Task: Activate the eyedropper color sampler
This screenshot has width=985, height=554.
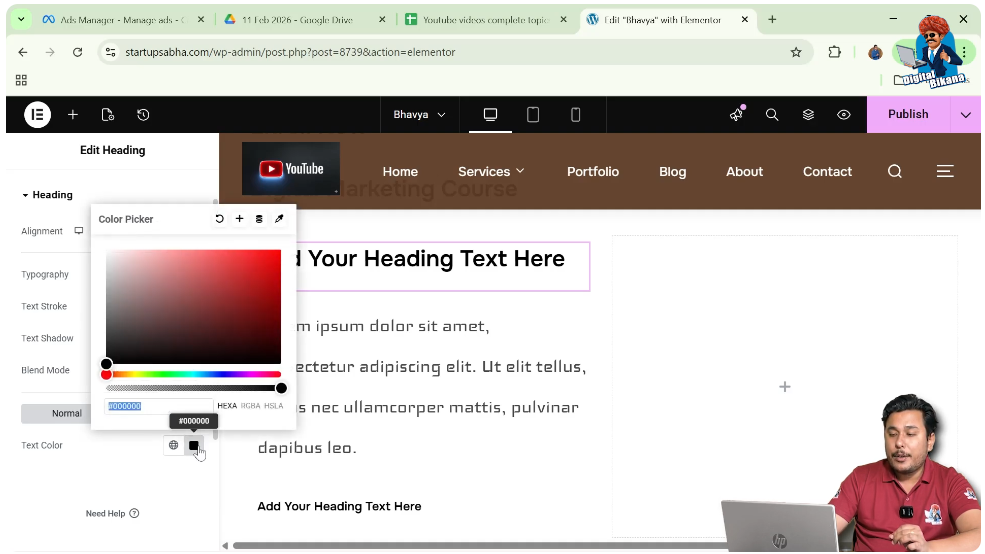Action: point(279,219)
